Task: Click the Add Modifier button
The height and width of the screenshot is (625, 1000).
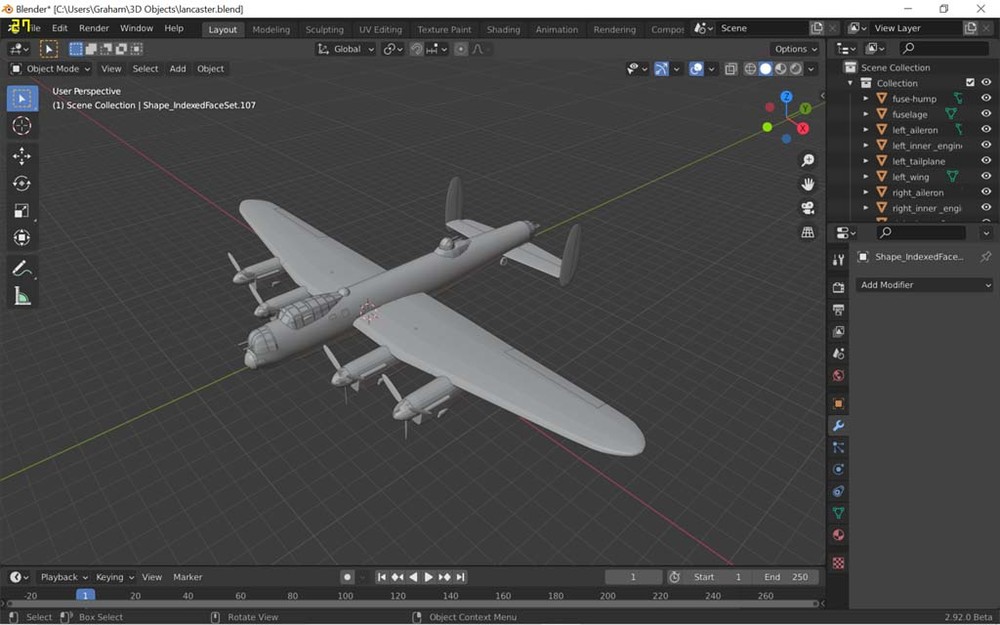Action: (x=922, y=285)
